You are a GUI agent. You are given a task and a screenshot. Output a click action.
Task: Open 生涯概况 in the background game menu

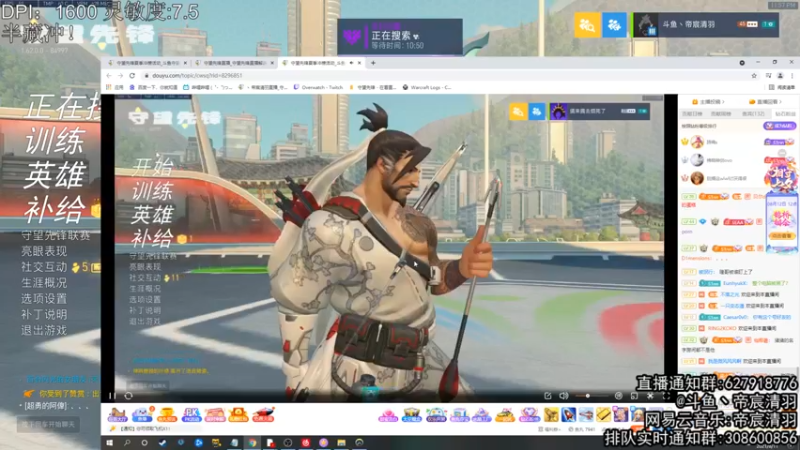click(x=44, y=283)
